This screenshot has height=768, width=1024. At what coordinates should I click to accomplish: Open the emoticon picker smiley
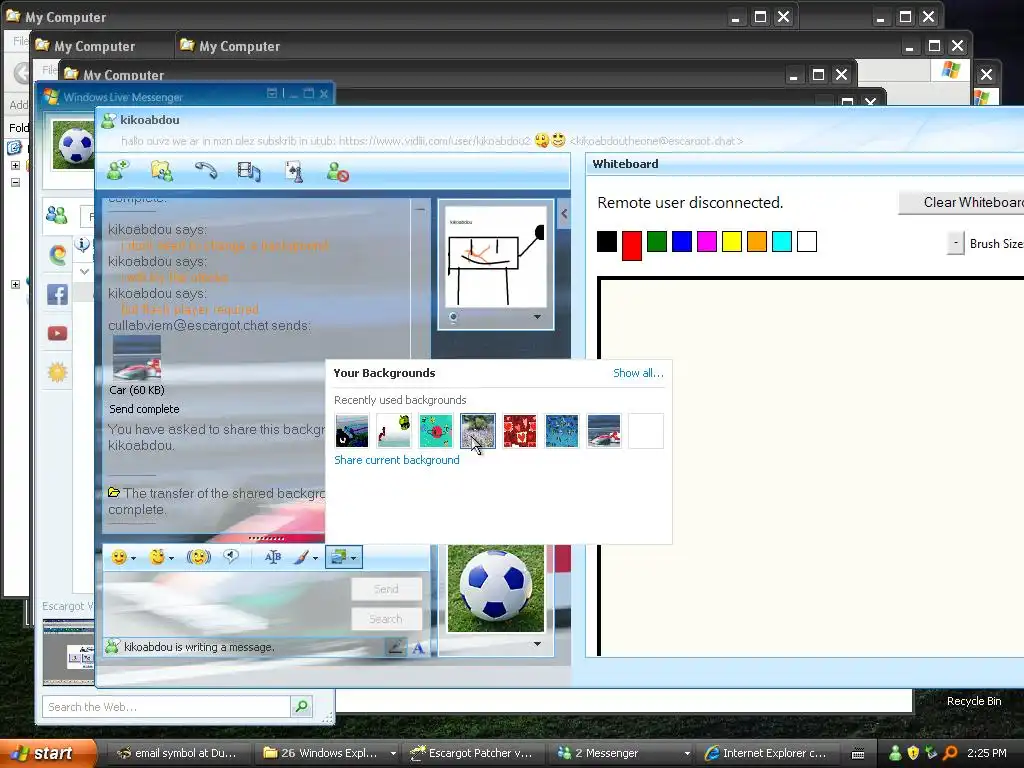[119, 557]
